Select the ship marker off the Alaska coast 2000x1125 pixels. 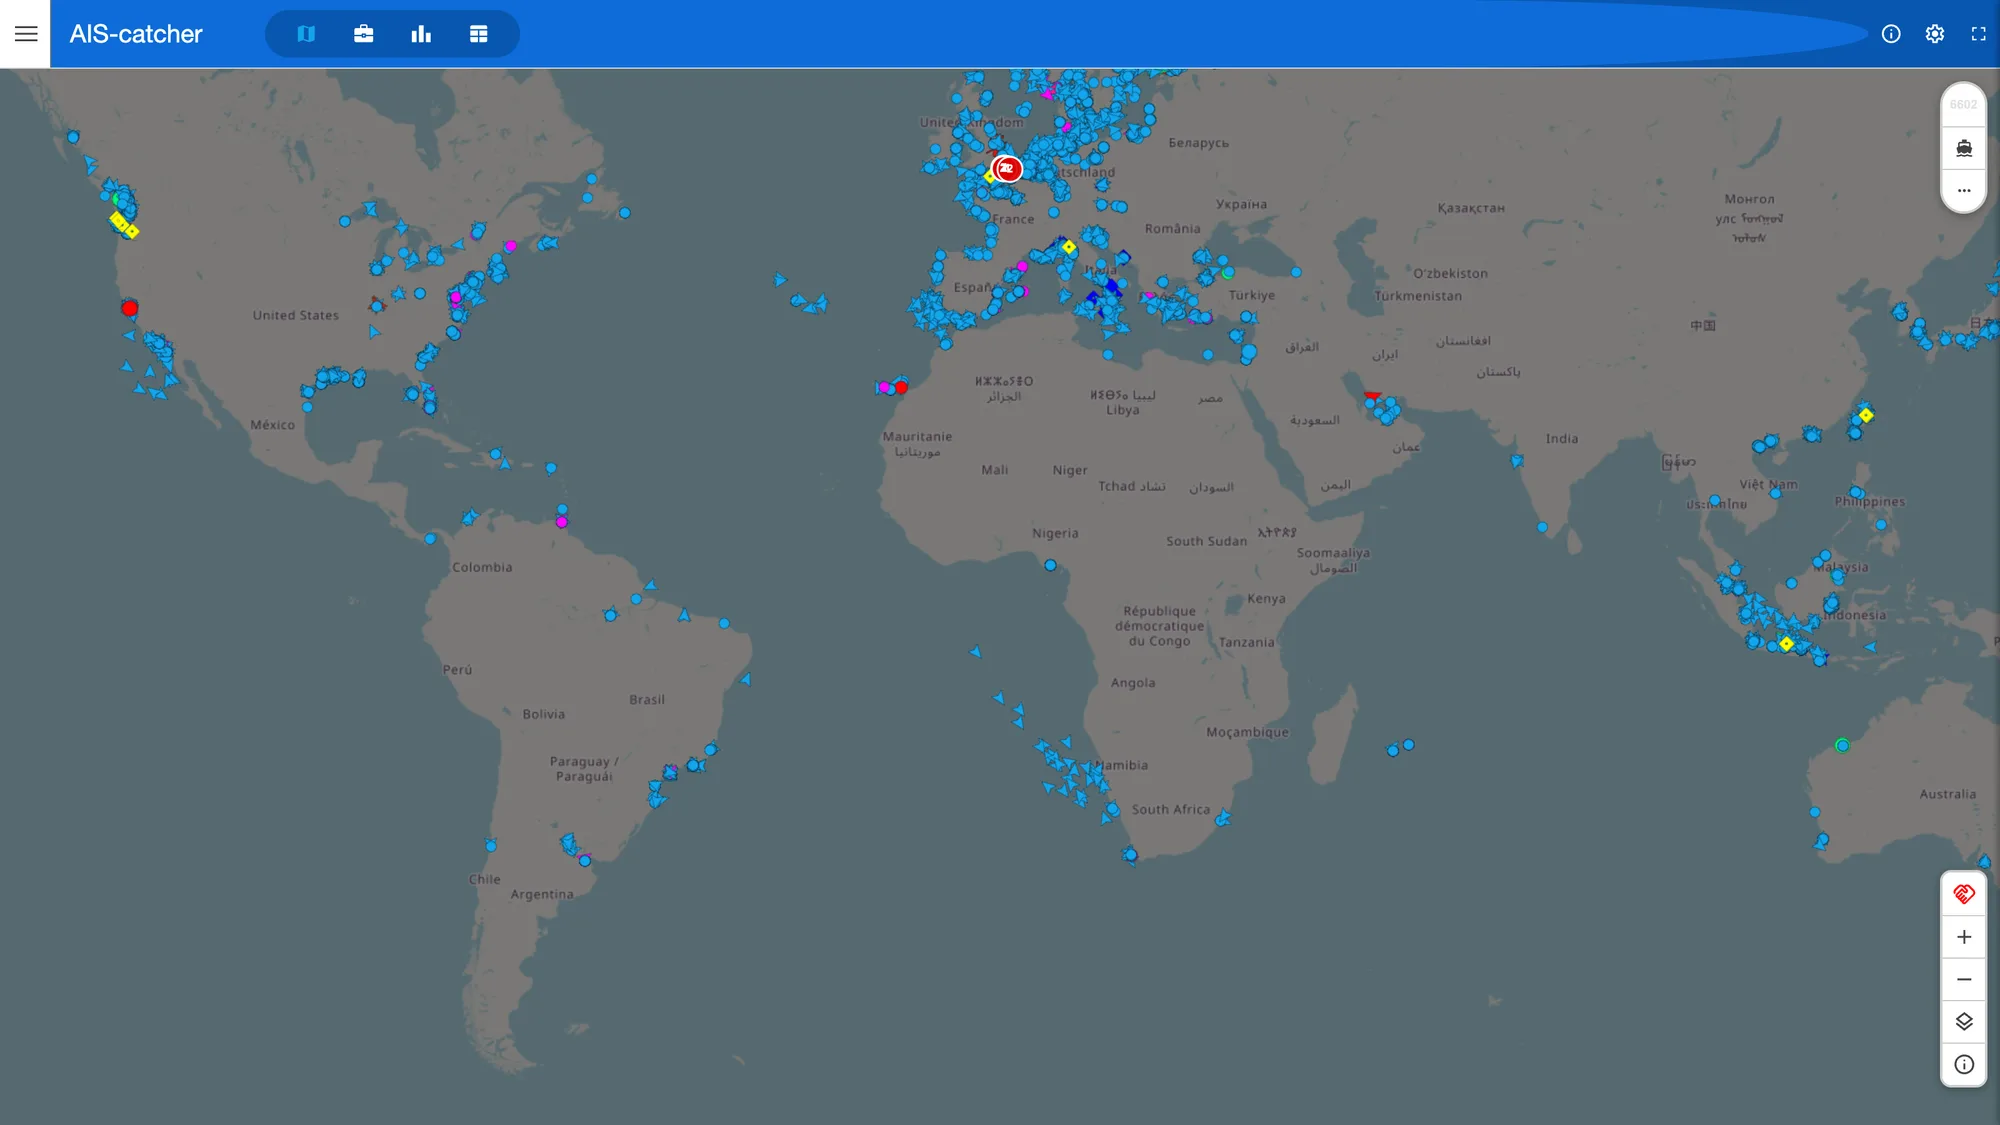pyautogui.click(x=73, y=137)
